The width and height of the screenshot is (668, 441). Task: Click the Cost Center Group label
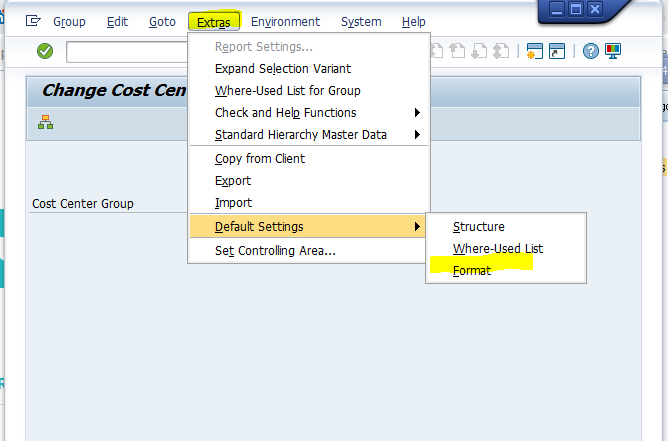coord(83,204)
